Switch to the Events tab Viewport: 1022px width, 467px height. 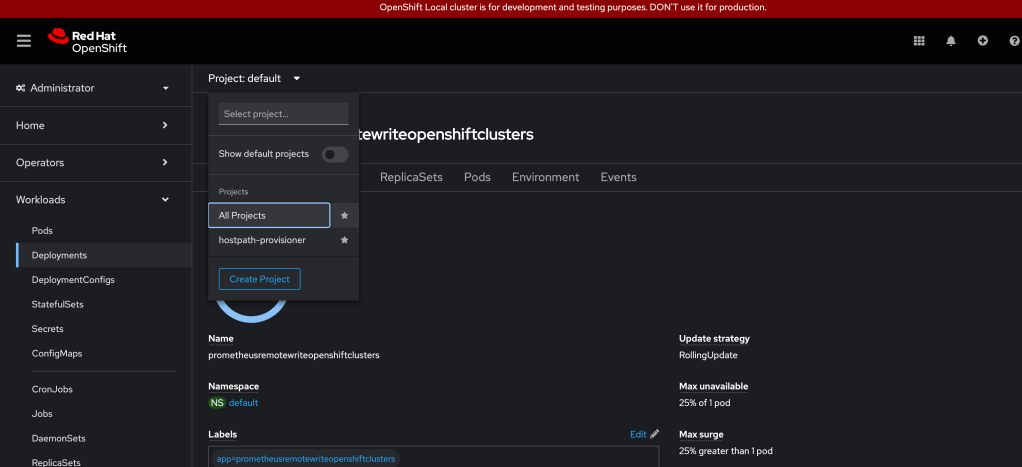[619, 177]
